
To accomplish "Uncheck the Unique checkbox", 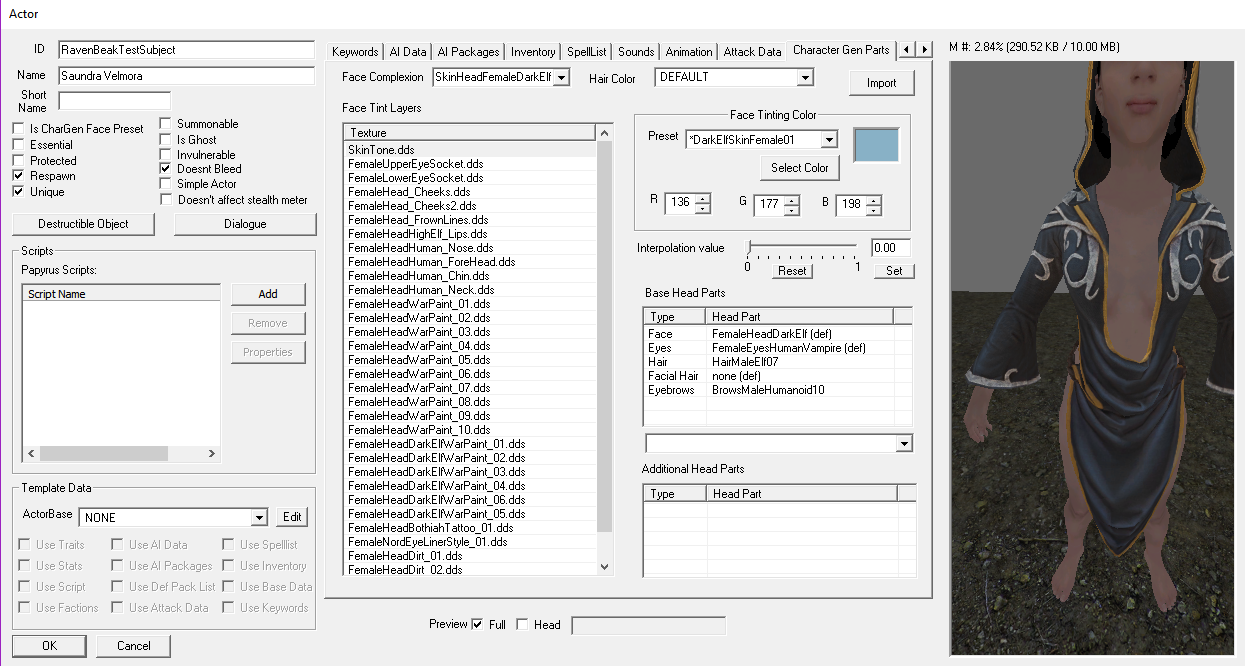I will 18,192.
